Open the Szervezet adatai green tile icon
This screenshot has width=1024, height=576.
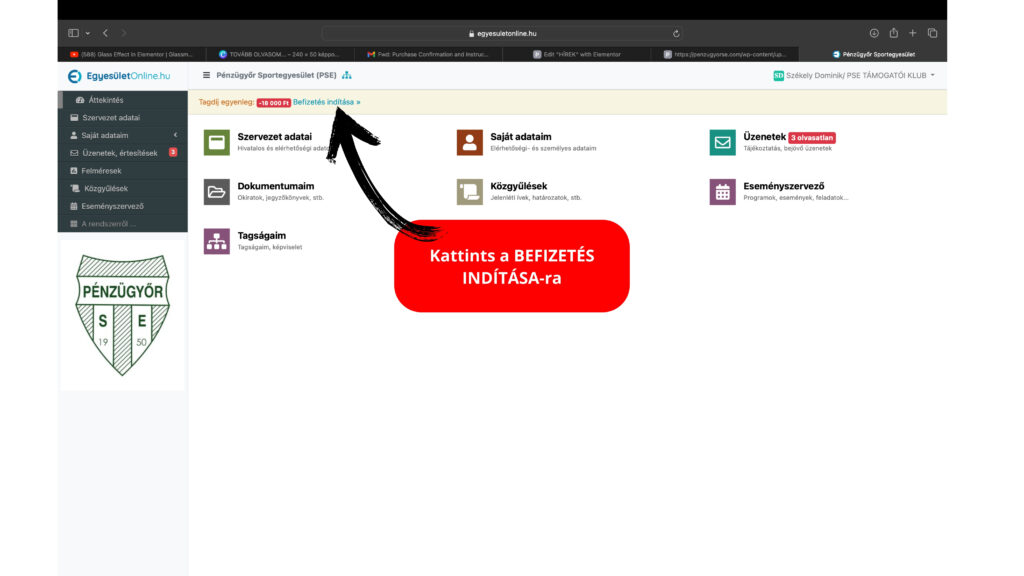[x=217, y=142]
